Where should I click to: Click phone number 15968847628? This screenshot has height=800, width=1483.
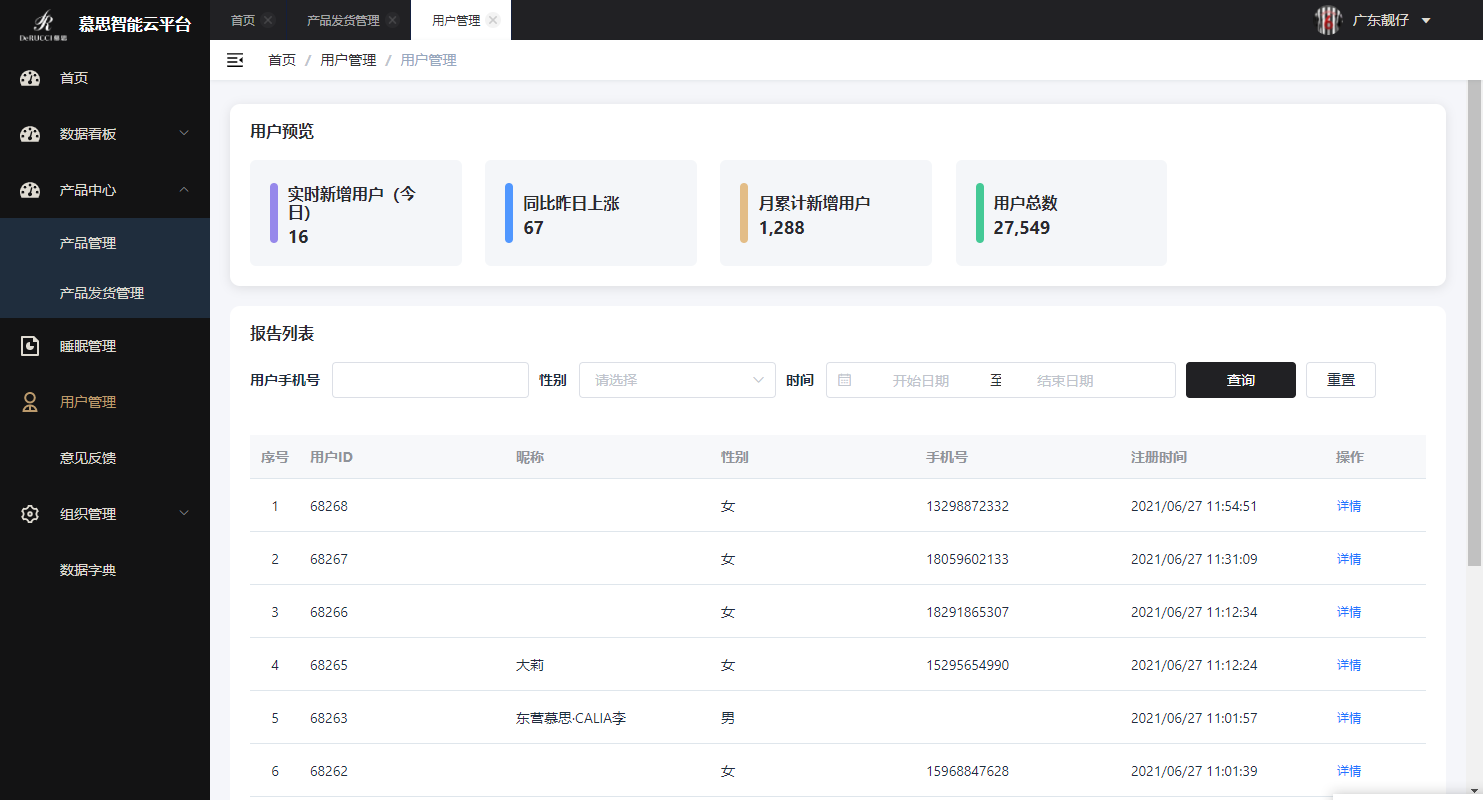[x=967, y=771]
